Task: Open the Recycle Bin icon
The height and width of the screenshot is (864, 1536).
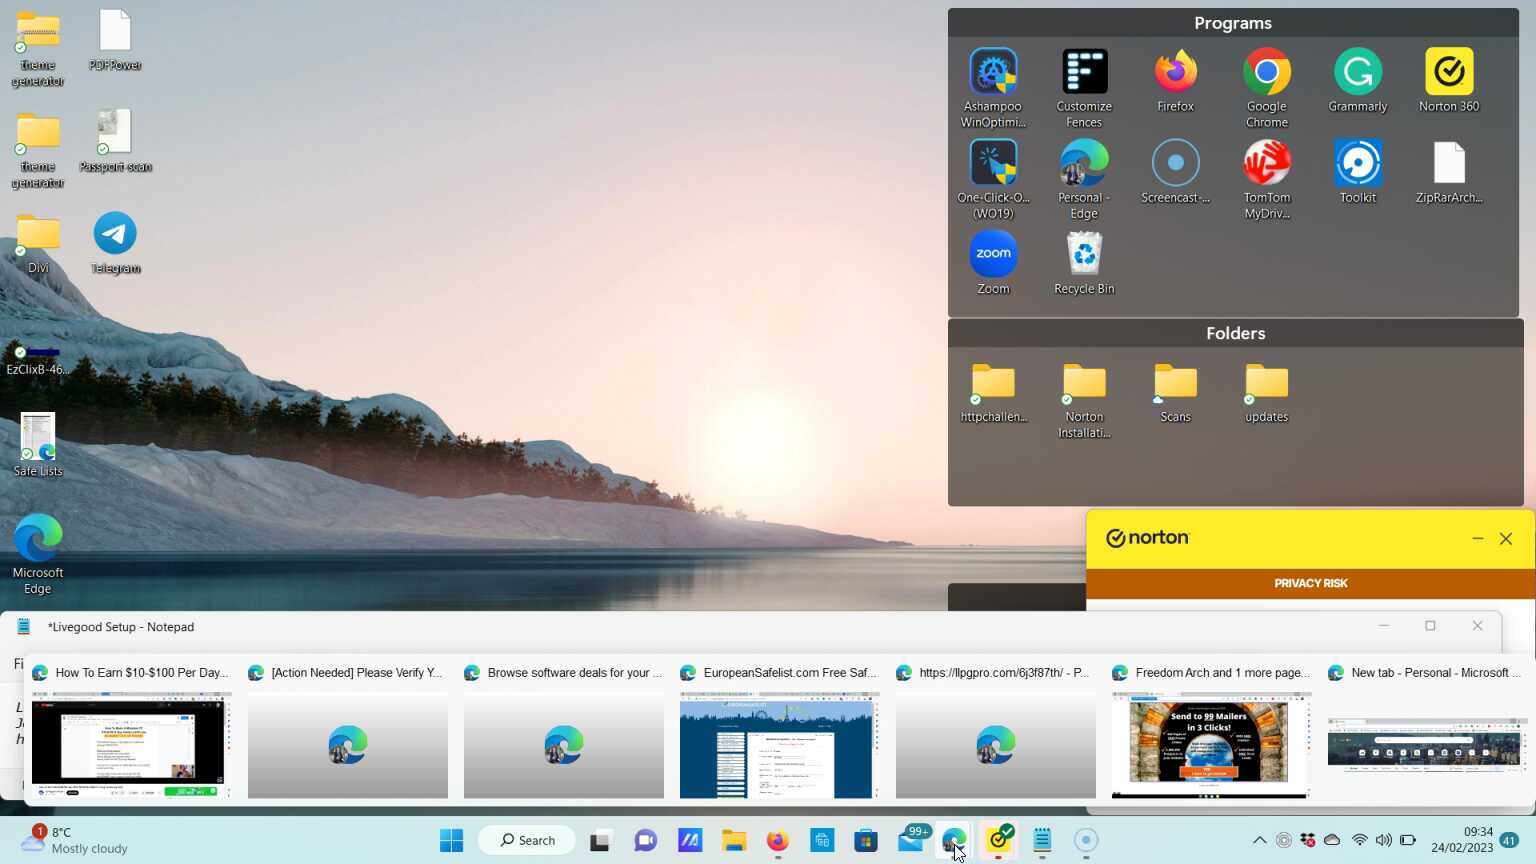Action: coord(1084,256)
